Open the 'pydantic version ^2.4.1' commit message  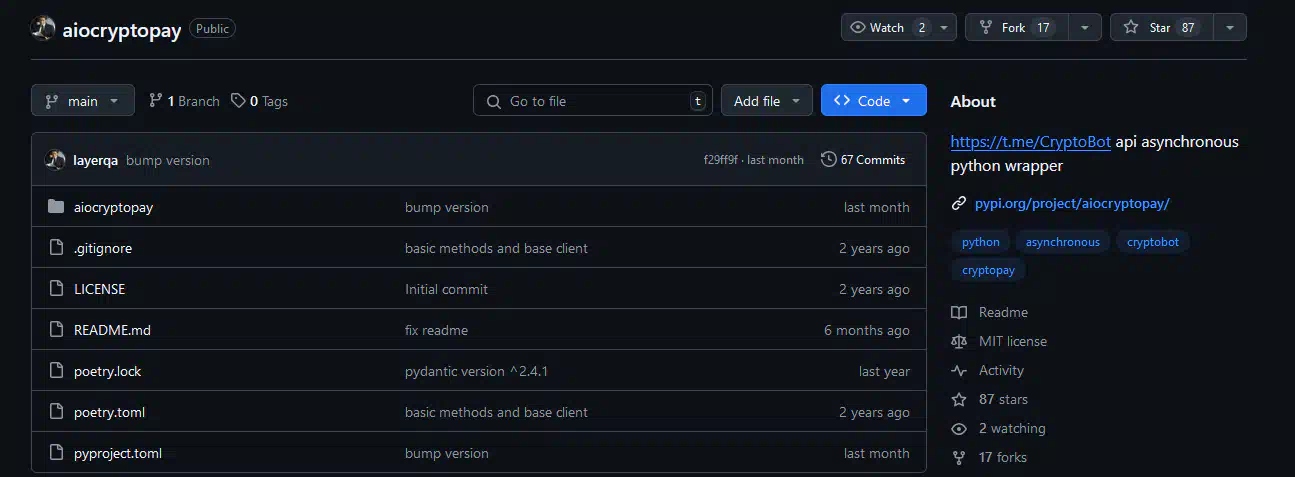click(x=476, y=371)
